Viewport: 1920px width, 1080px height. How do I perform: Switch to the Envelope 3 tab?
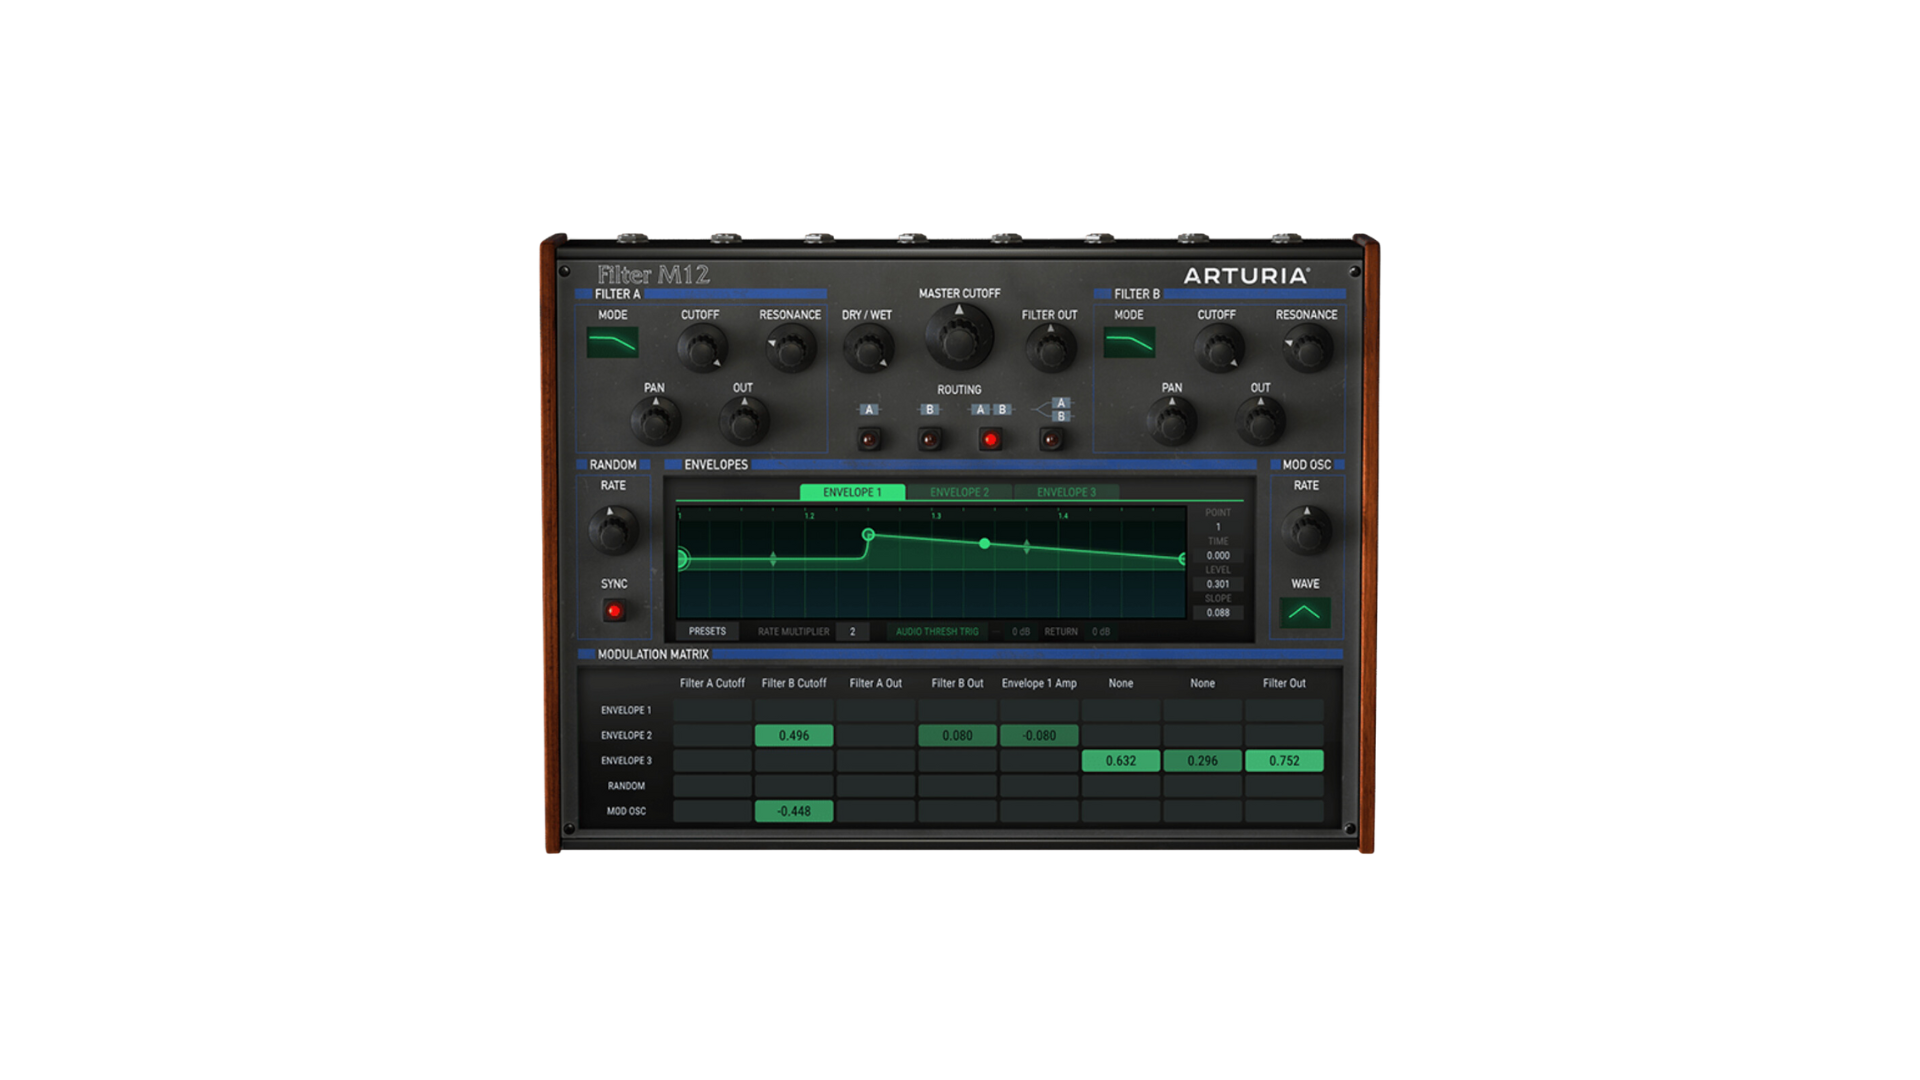coord(1066,492)
